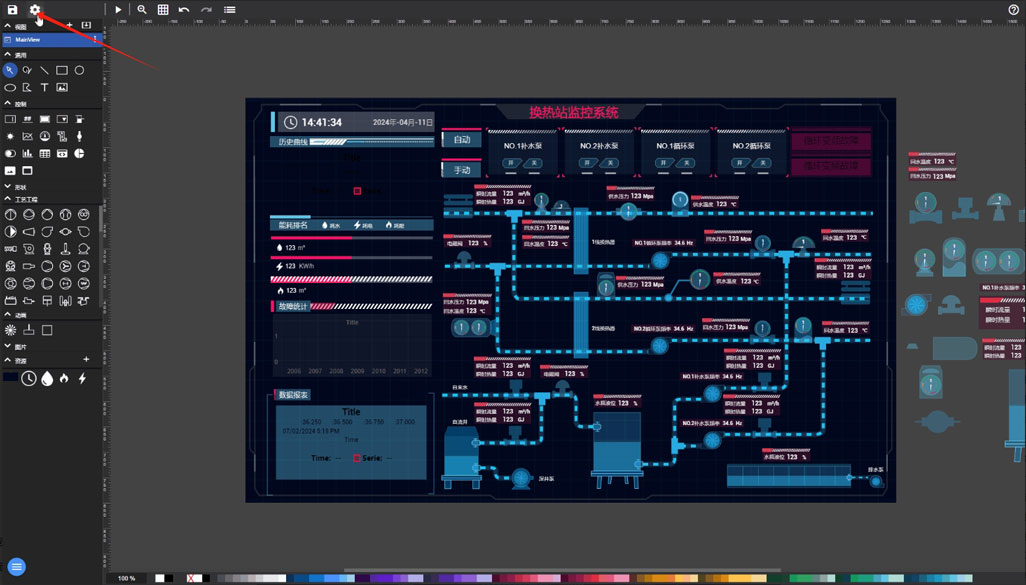This screenshot has height=585, width=1026.
Task: Collapse the 视图 section header
Action: click(x=8, y=26)
